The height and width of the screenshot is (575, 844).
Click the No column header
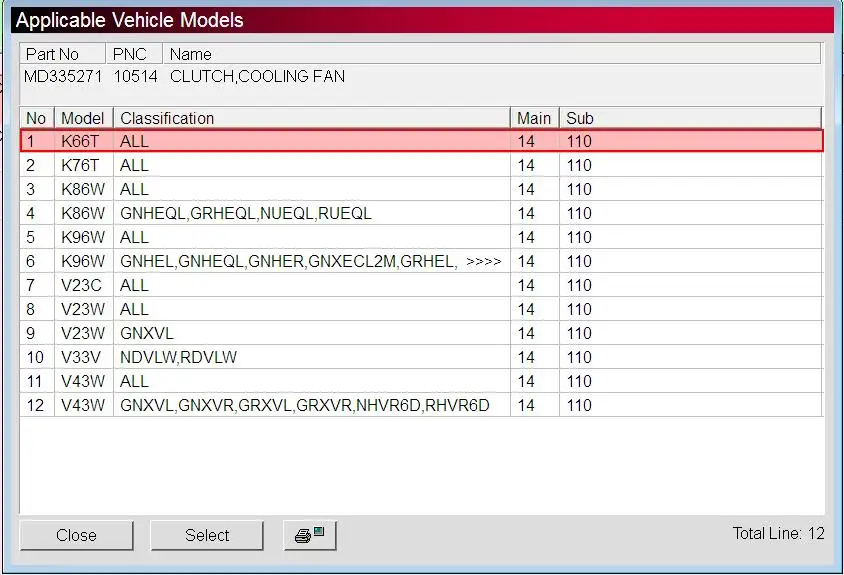pyautogui.click(x=37, y=118)
